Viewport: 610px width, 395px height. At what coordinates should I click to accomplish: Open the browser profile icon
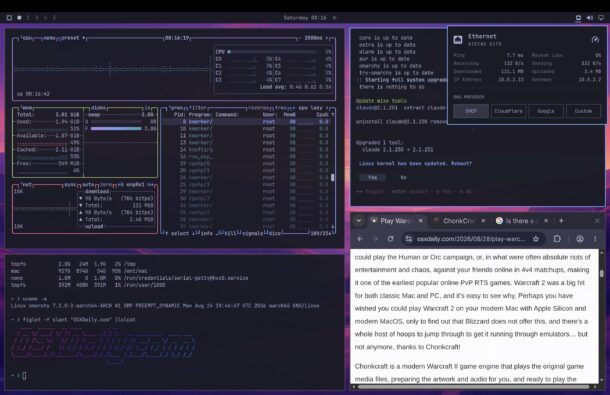pos(580,239)
